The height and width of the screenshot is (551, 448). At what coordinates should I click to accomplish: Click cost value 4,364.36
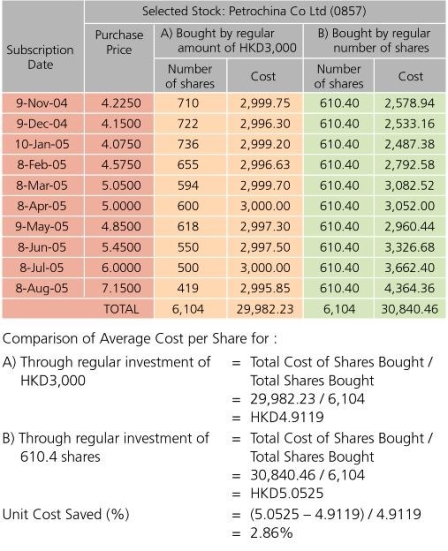410,288
